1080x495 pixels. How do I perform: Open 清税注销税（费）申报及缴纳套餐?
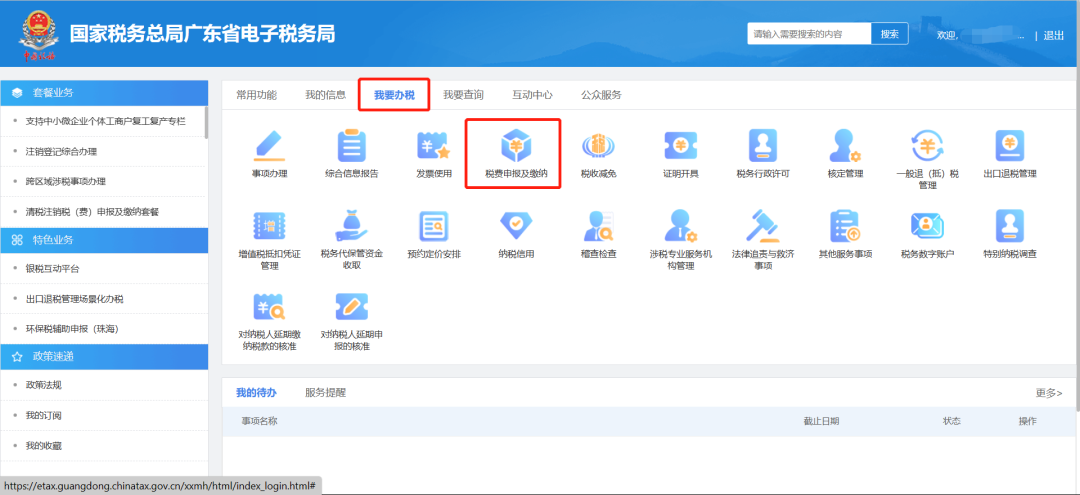(92, 212)
